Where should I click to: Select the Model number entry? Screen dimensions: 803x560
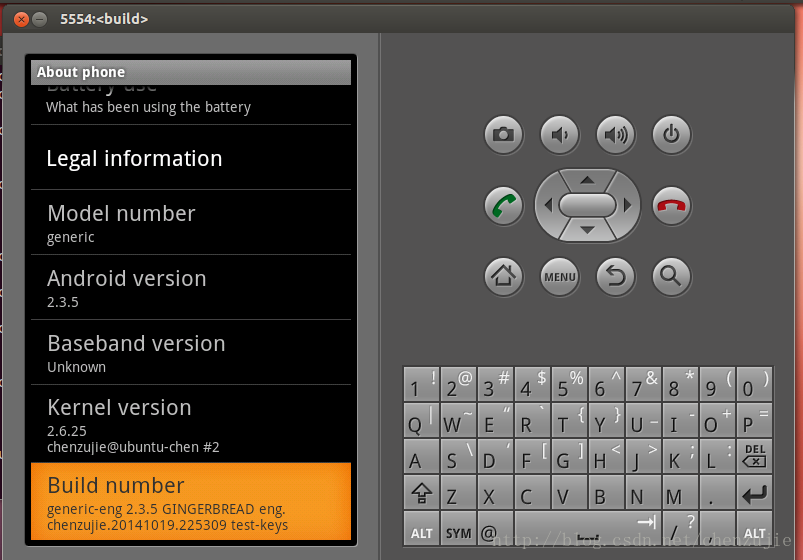coord(191,223)
